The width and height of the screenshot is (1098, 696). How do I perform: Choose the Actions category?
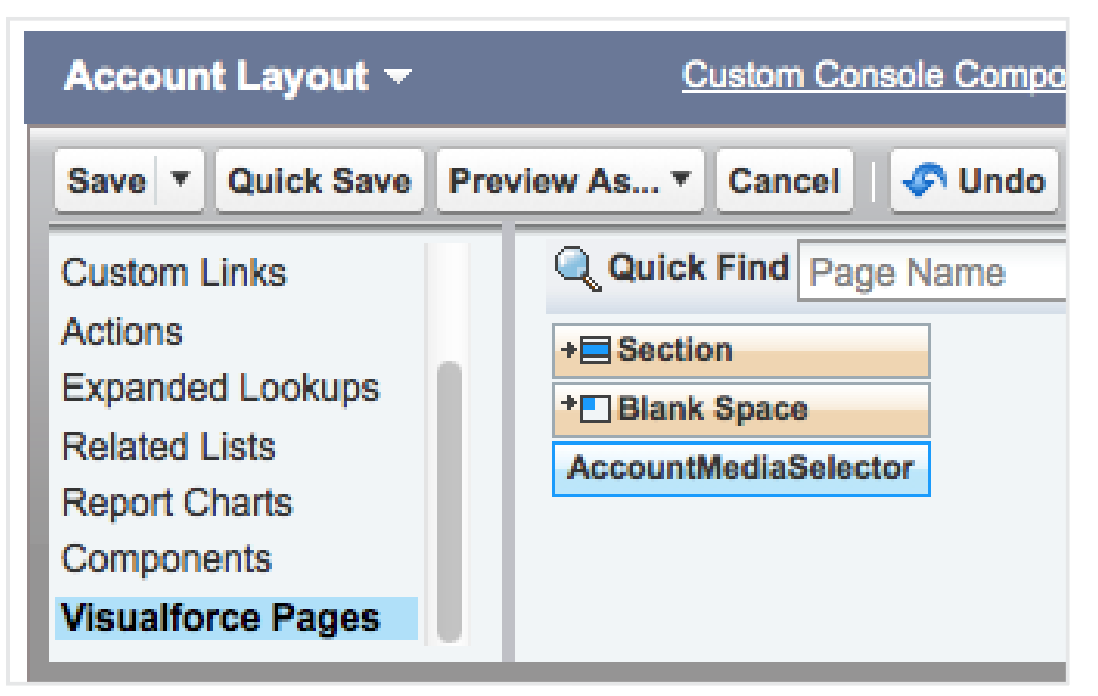[x=122, y=331]
